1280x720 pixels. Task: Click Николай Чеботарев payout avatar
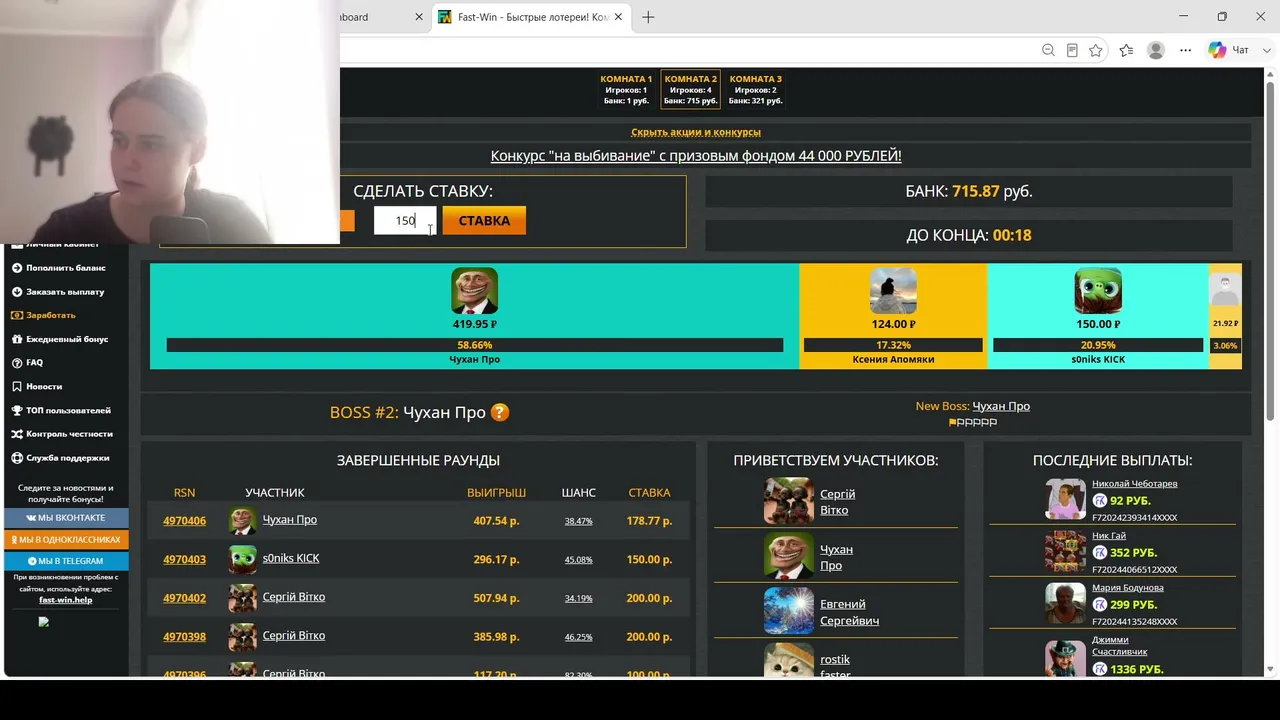tap(1065, 499)
